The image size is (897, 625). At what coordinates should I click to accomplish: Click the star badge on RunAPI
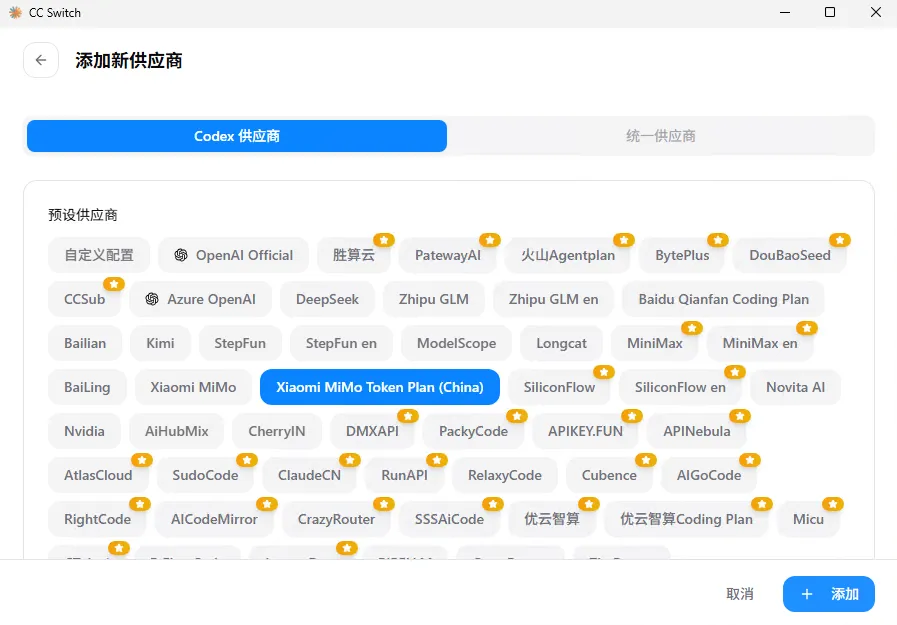pos(436,460)
